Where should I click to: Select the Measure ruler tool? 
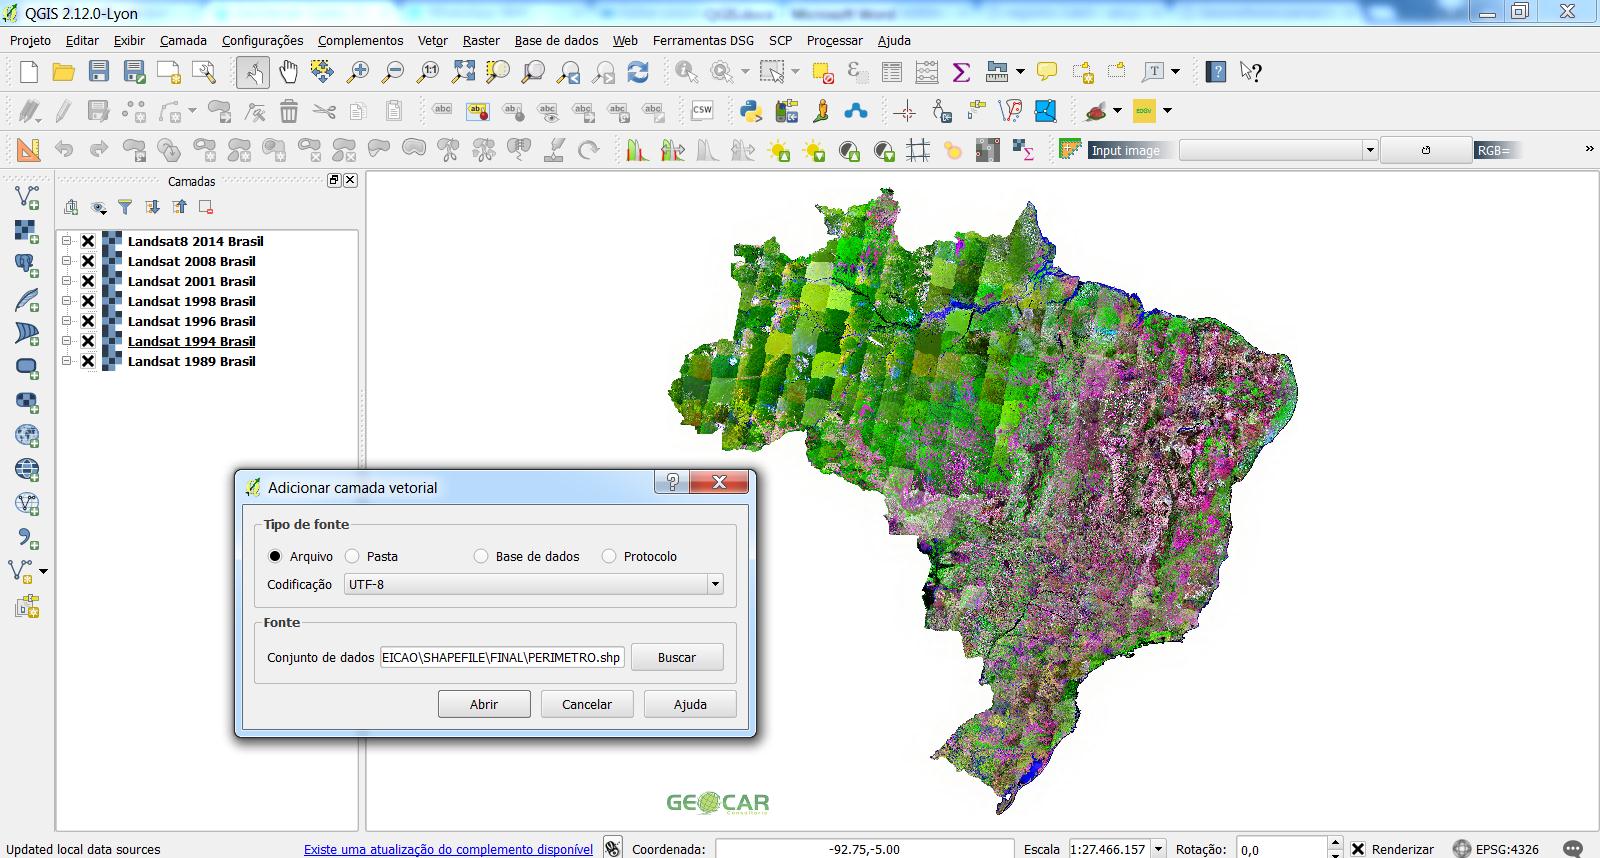[x=996, y=72]
